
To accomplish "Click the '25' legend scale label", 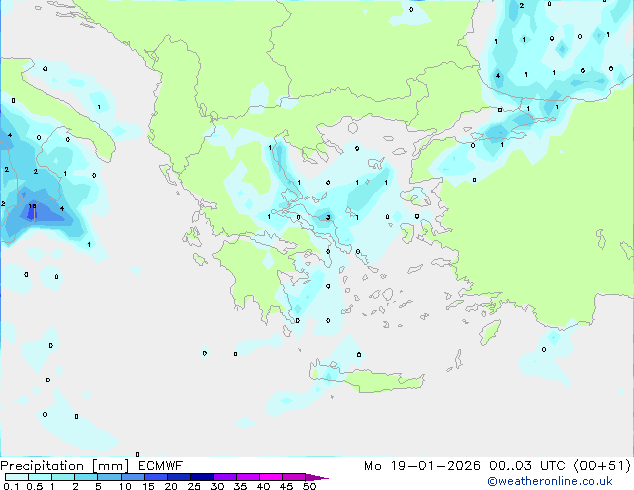I will coord(194,486).
